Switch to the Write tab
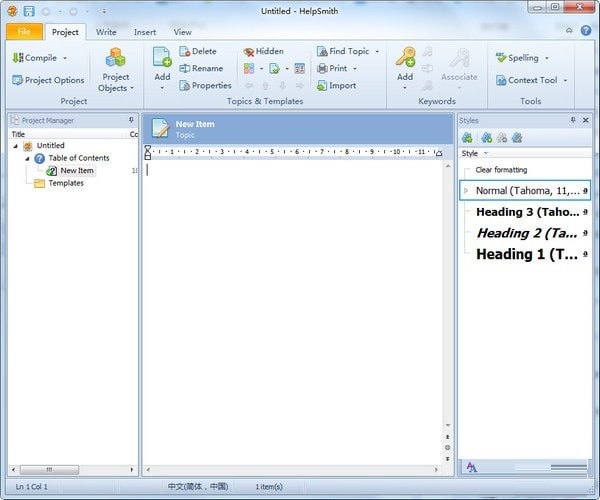The height and width of the screenshot is (500, 600). click(106, 32)
